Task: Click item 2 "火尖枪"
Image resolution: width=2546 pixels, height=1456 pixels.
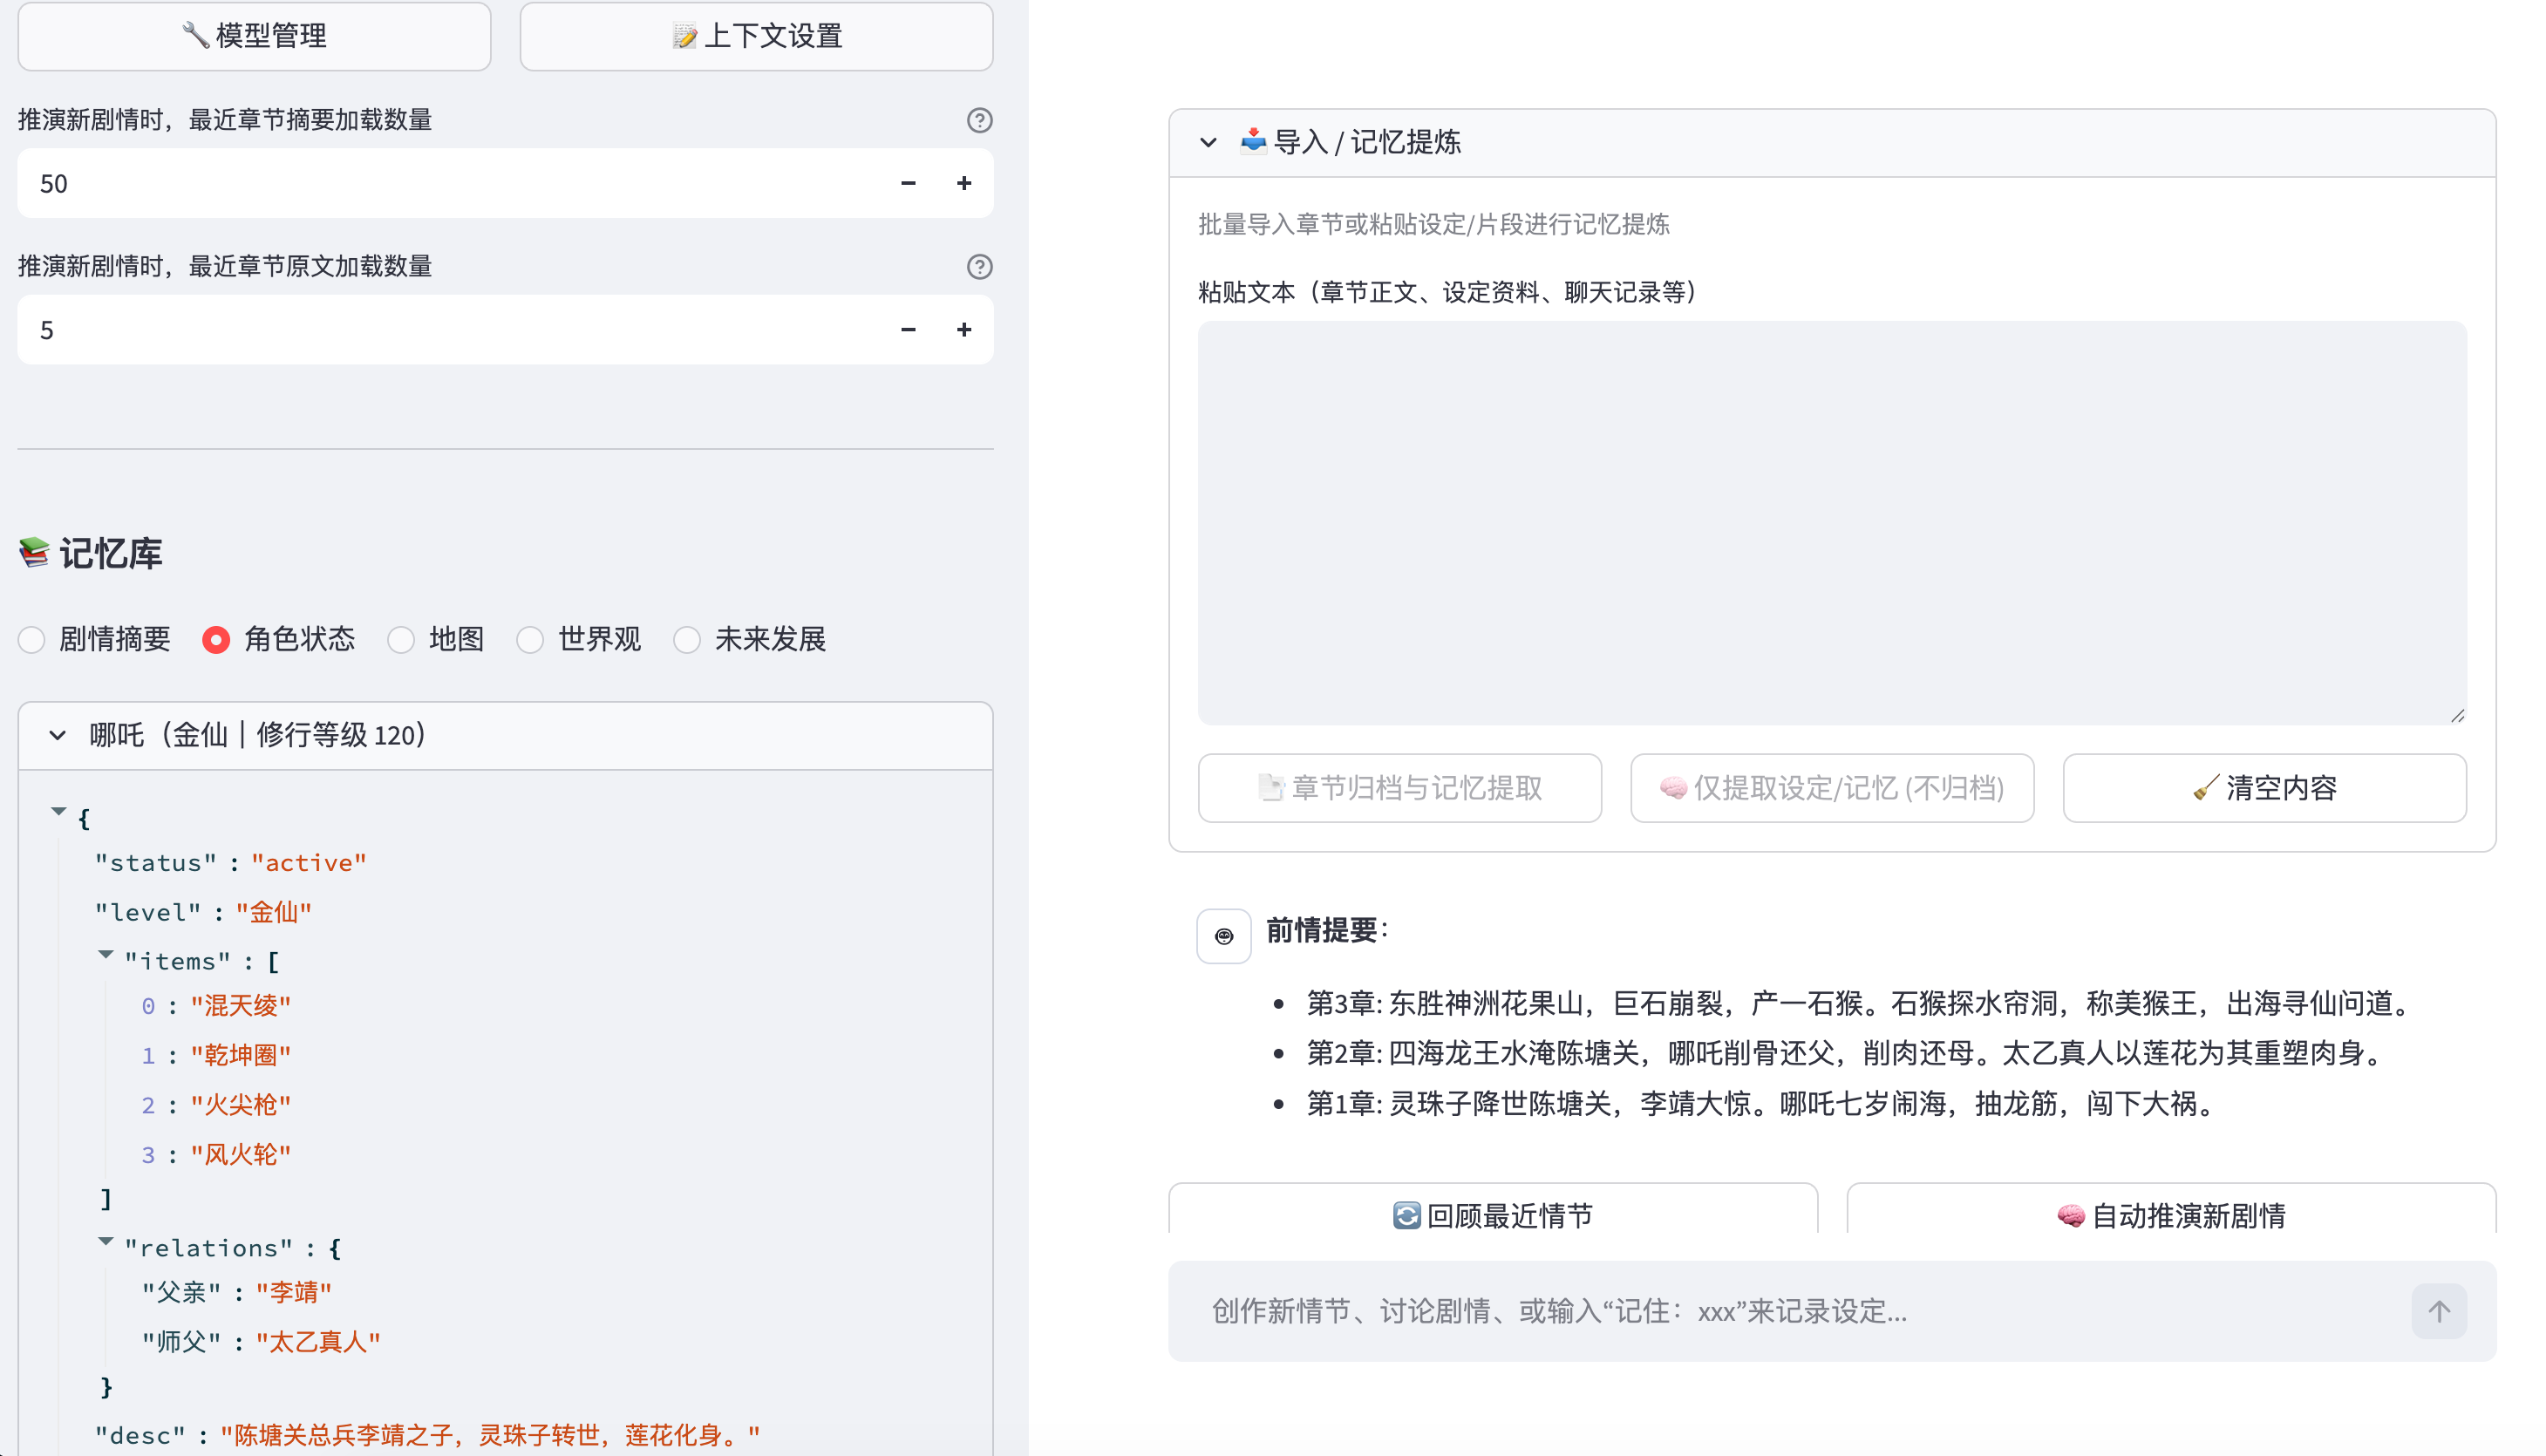Action: (241, 1105)
